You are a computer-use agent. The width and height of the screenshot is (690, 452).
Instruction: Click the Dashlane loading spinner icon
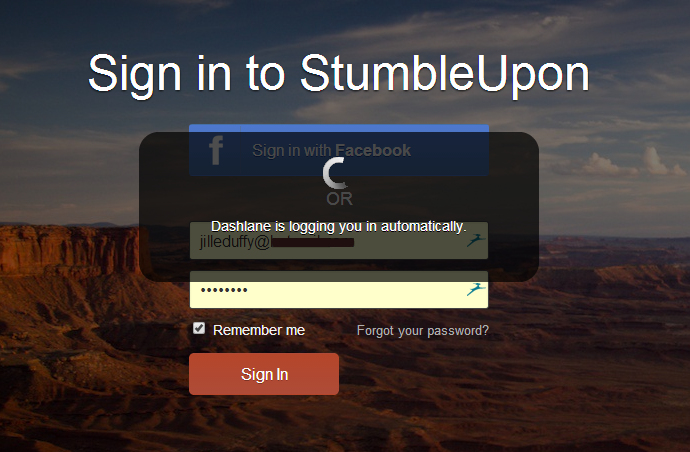click(x=335, y=173)
